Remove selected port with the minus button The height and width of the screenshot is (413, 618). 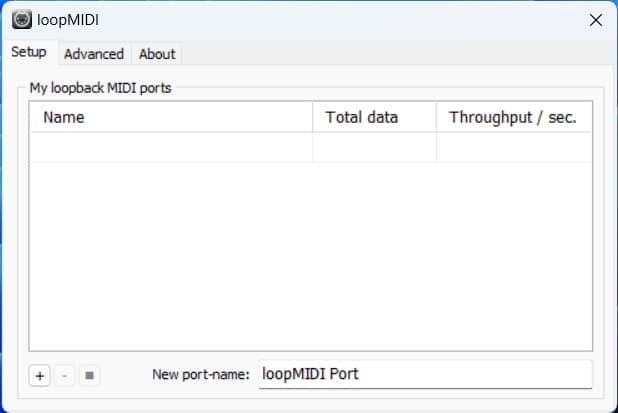coord(64,375)
